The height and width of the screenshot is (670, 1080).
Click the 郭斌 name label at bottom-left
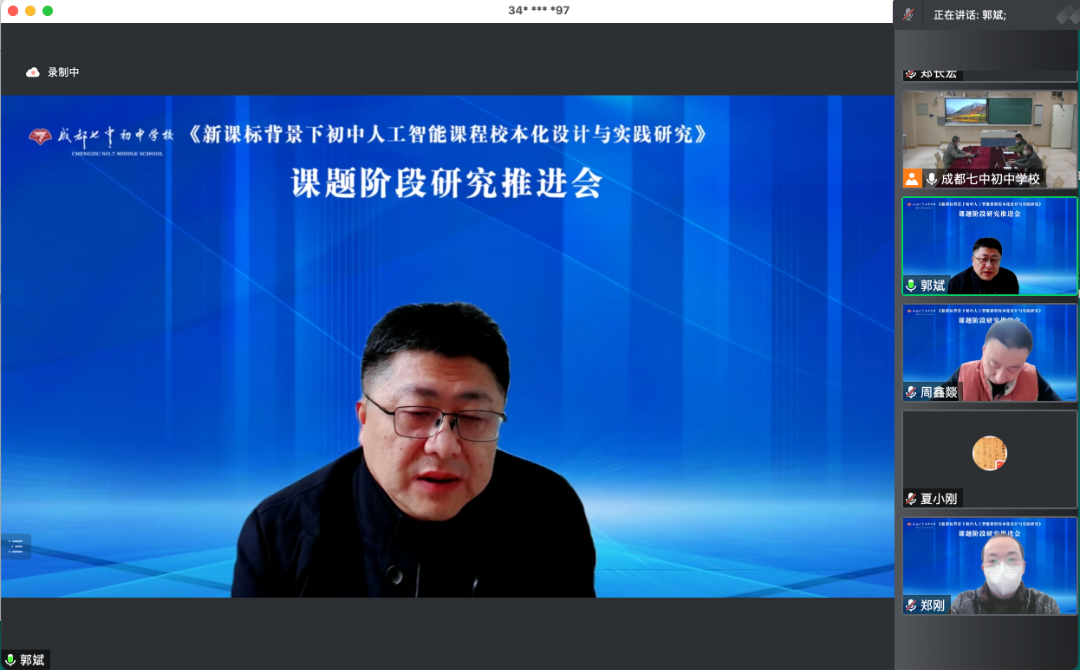pyautogui.click(x=33, y=658)
